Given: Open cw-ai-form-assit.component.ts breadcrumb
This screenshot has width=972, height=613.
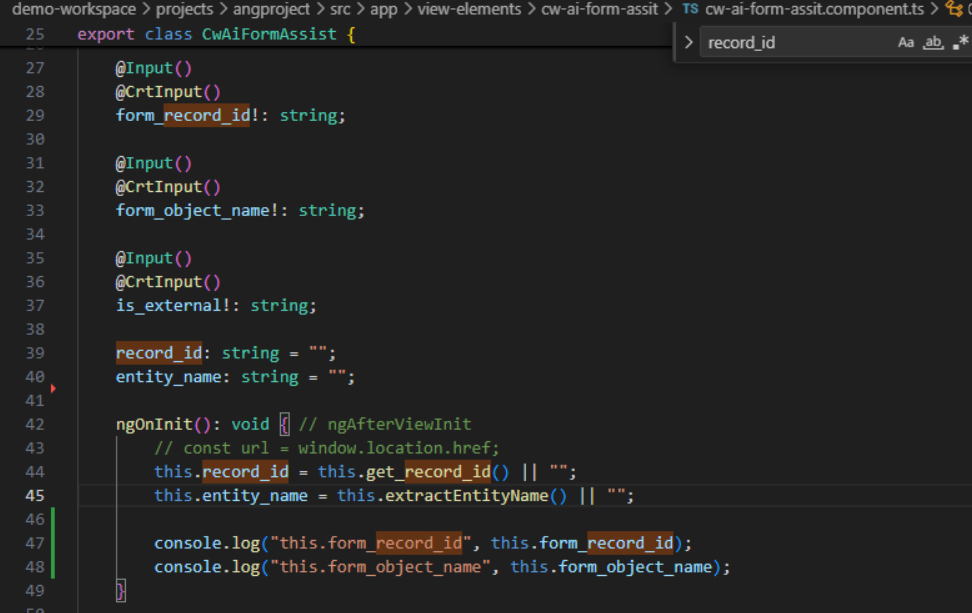Looking at the screenshot, I should pyautogui.click(x=813, y=9).
